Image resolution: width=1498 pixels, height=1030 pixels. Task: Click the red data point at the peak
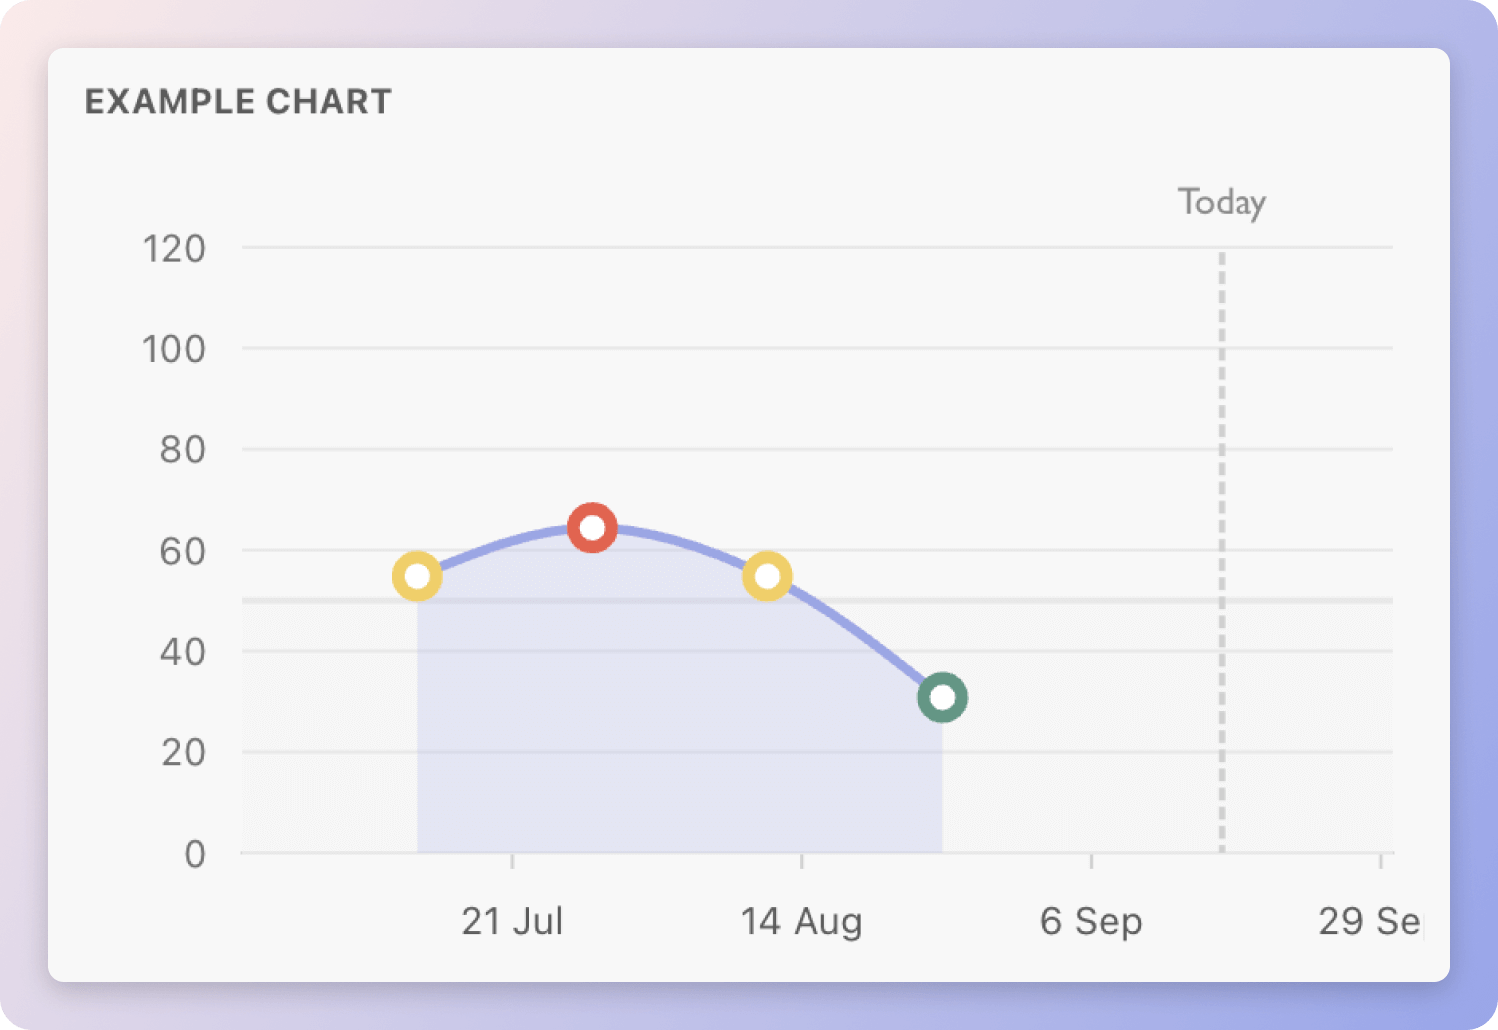[x=592, y=527]
